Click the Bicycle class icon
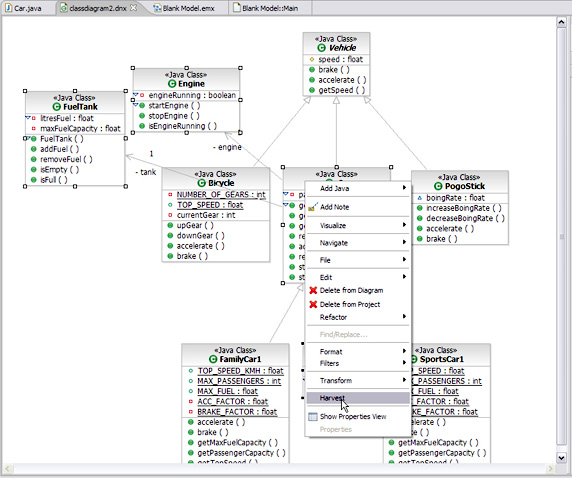 point(202,183)
